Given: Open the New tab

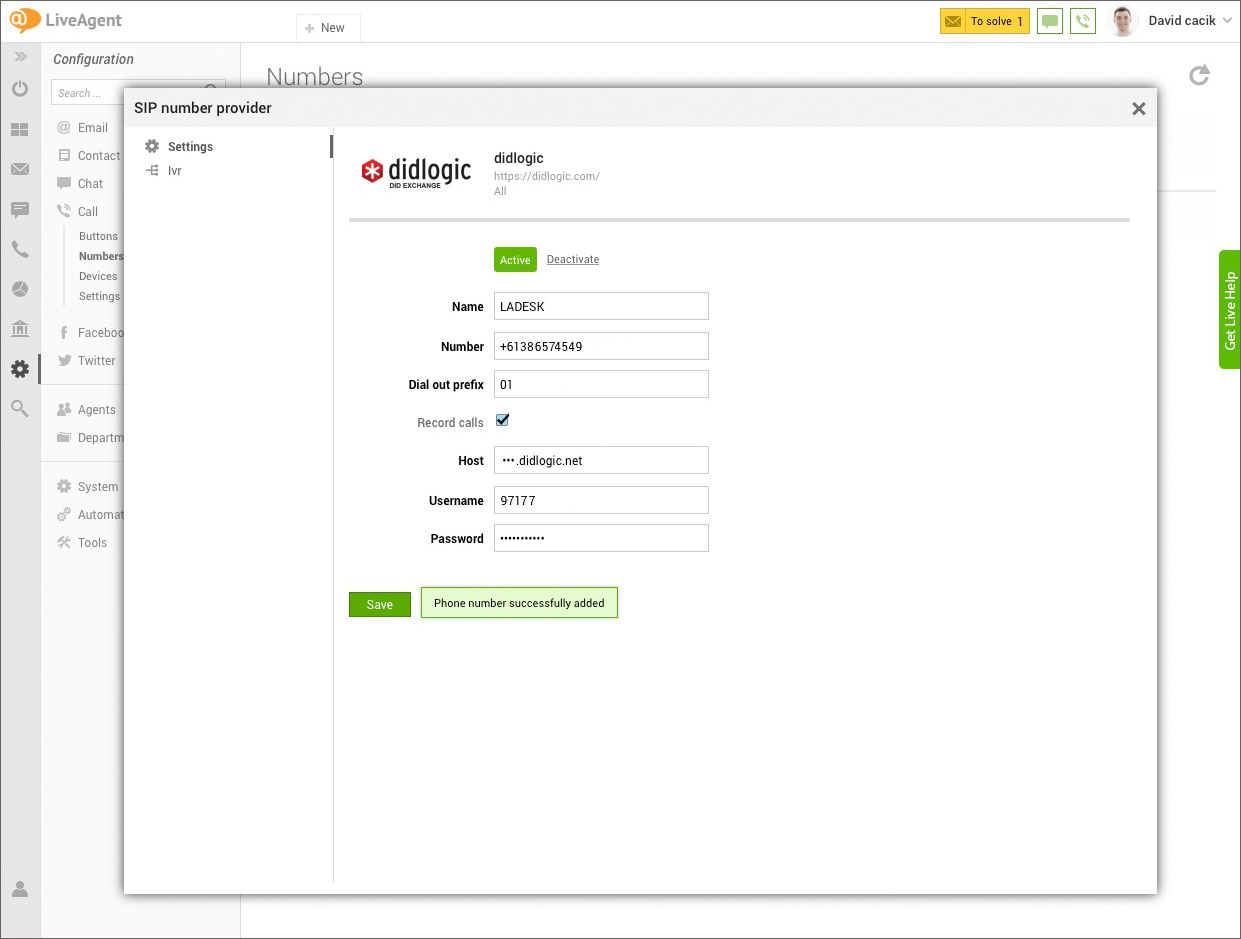Looking at the screenshot, I should click(x=326, y=28).
